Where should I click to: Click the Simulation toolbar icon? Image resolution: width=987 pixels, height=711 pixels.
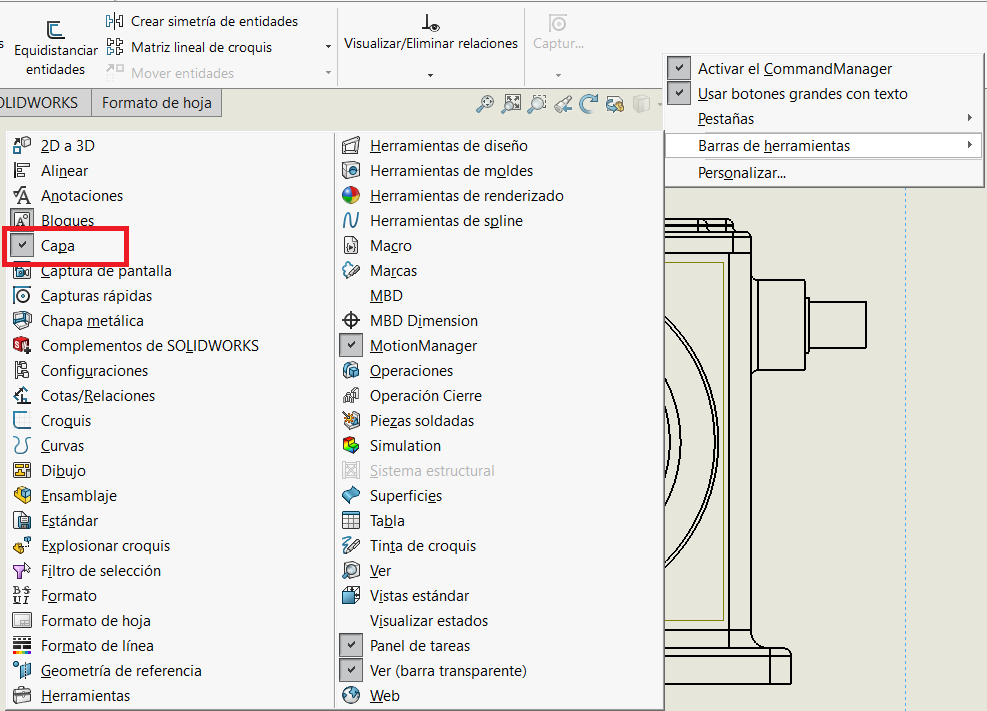click(351, 446)
